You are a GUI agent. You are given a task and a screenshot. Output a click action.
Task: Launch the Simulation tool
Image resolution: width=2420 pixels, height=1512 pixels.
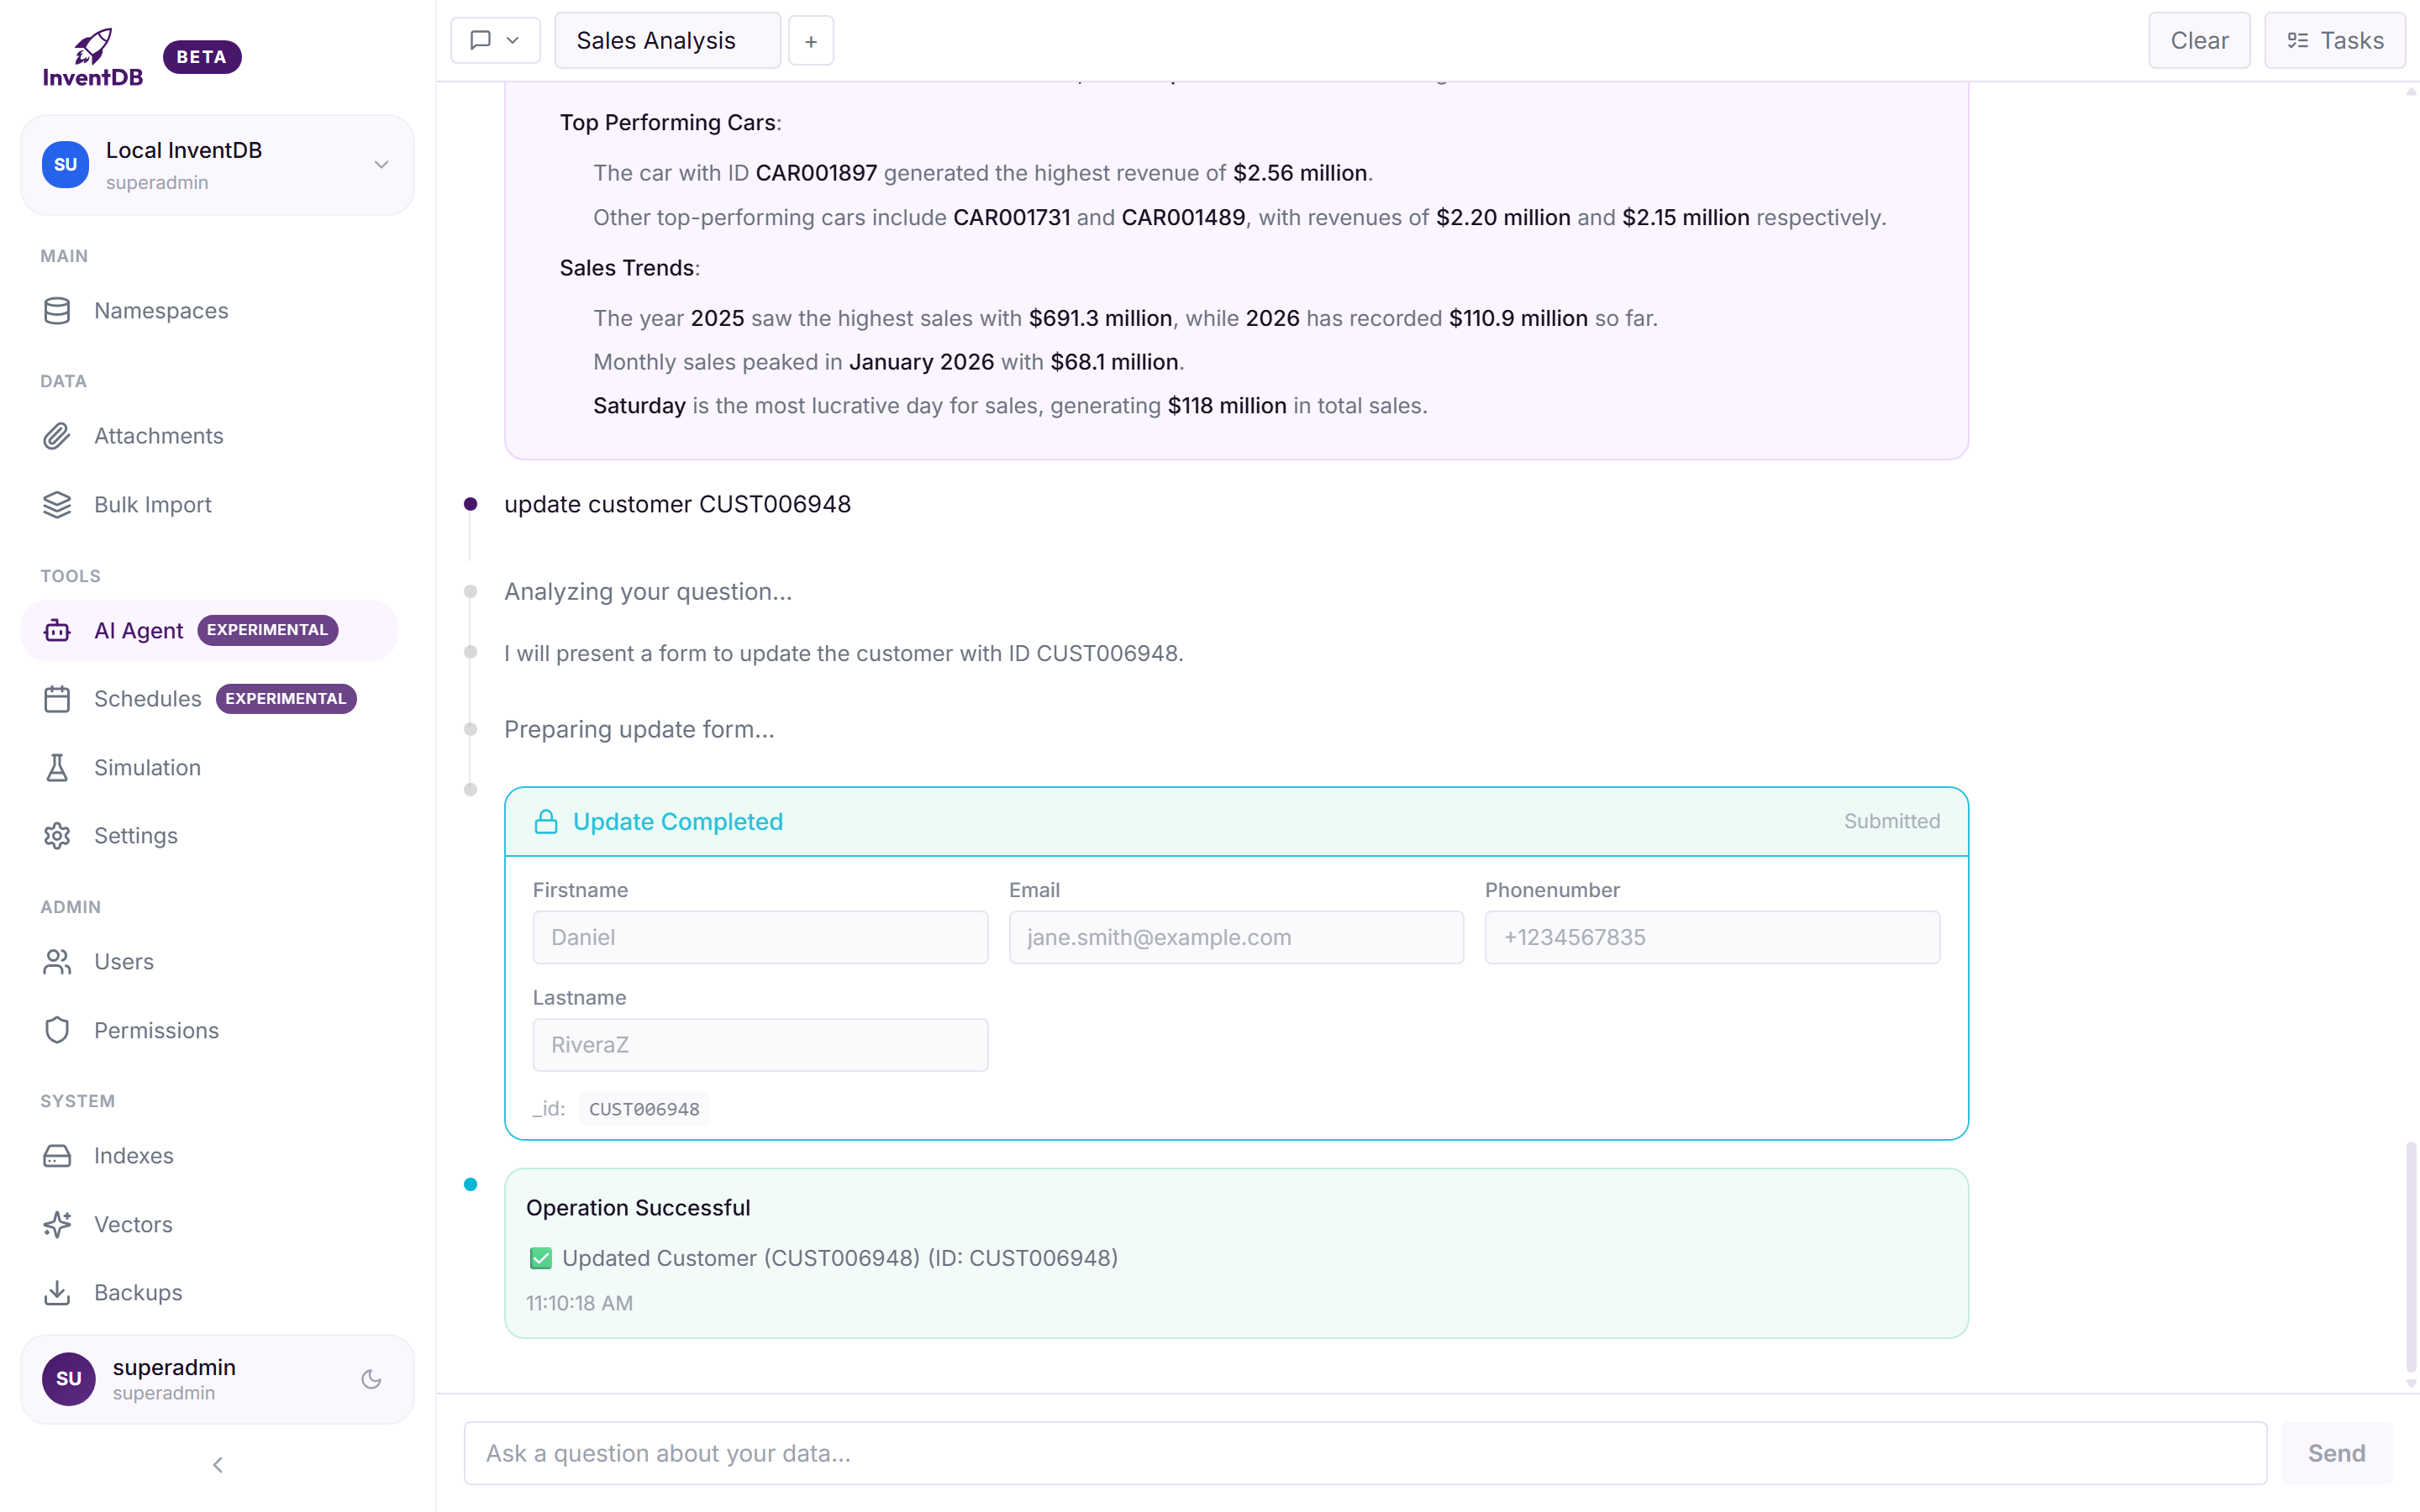[x=148, y=767]
